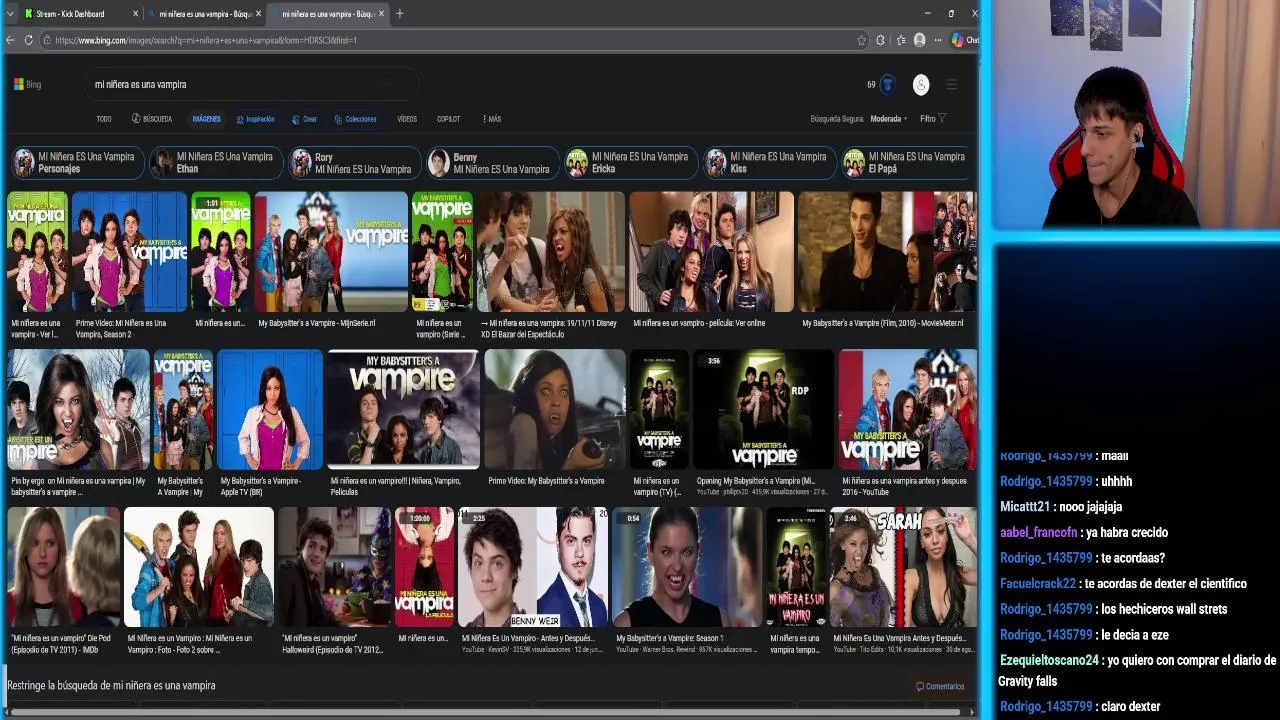
Task: Click 'Restringe la búsqueda' text
Action: click(x=111, y=685)
